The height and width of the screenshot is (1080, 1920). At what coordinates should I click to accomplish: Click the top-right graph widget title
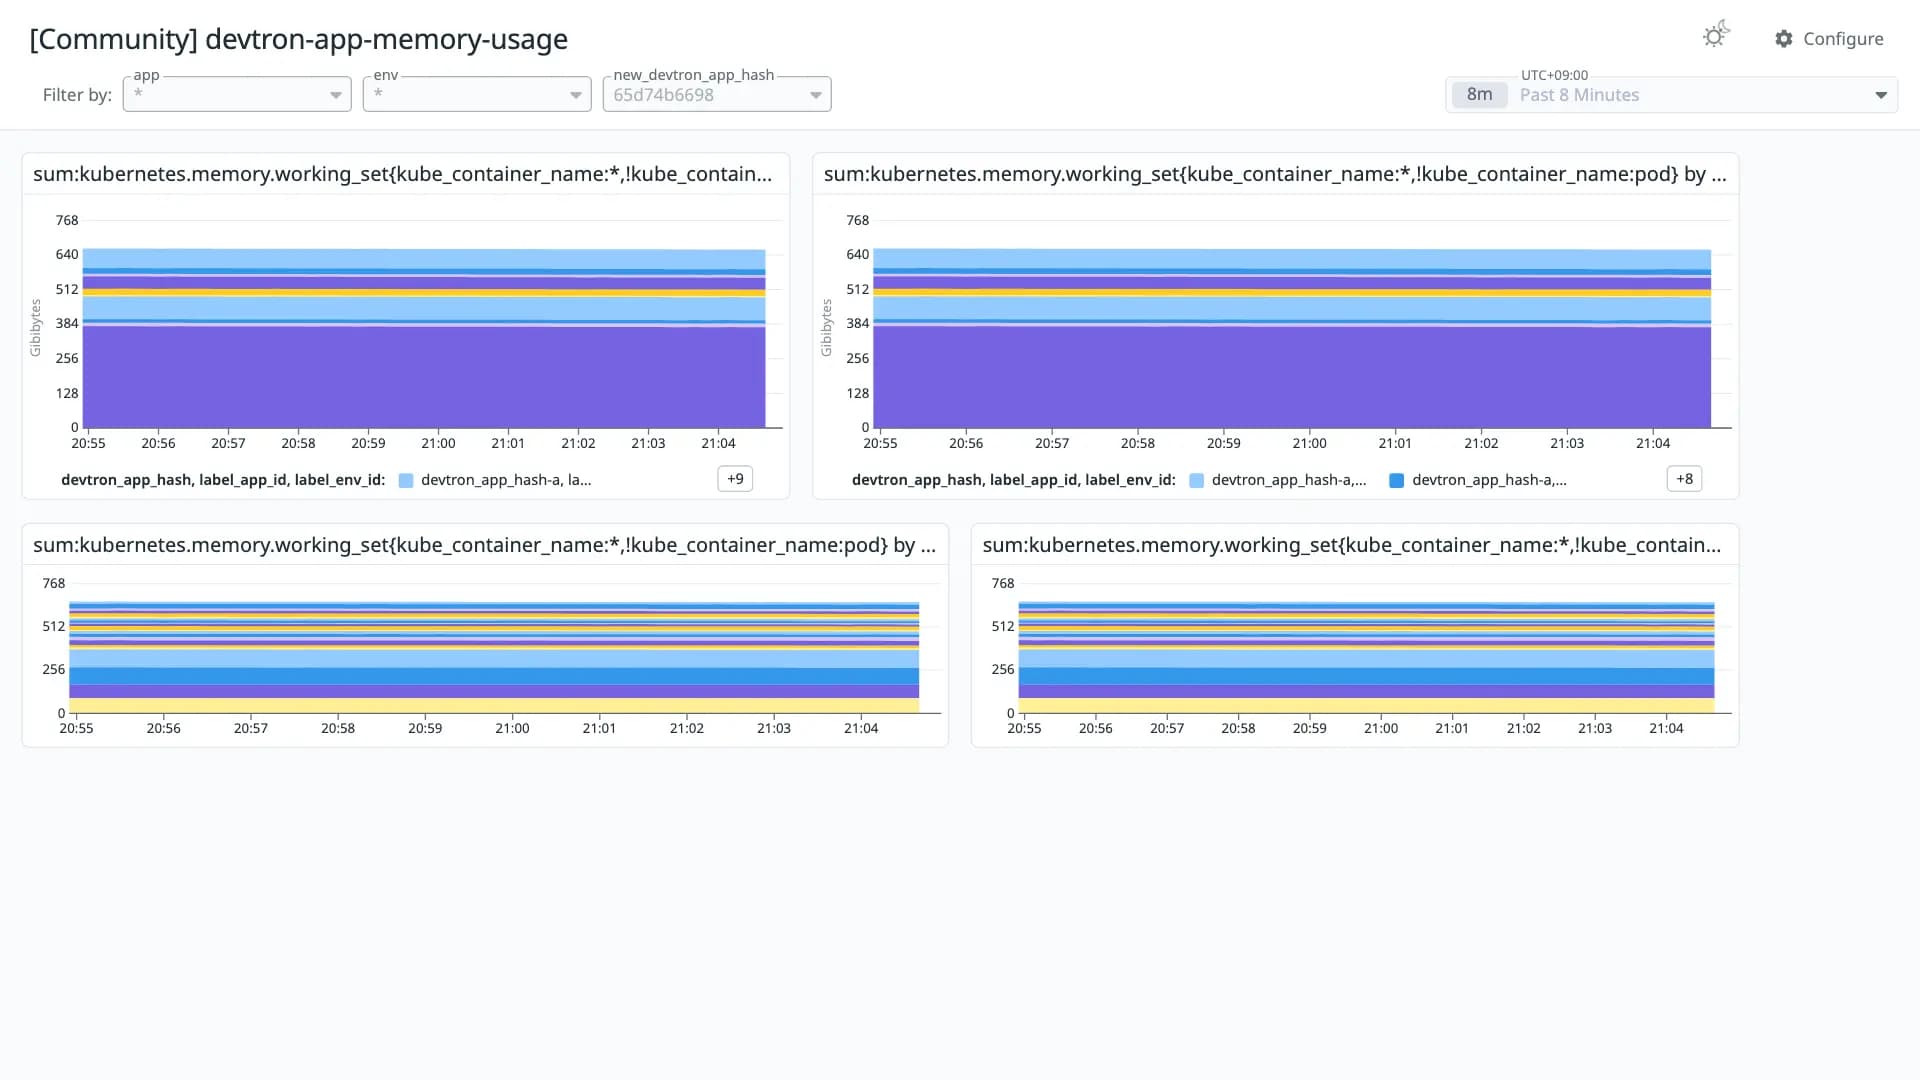(x=1275, y=174)
